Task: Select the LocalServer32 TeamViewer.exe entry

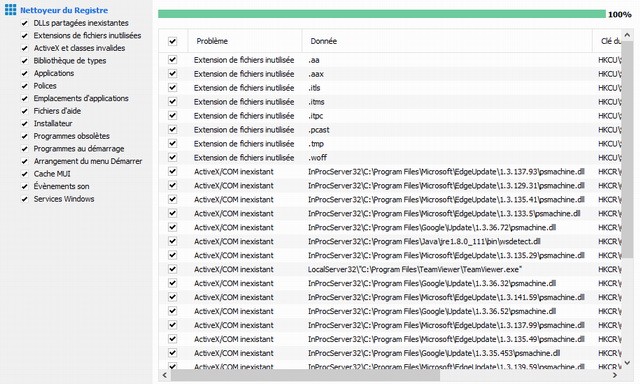Action: (415, 269)
